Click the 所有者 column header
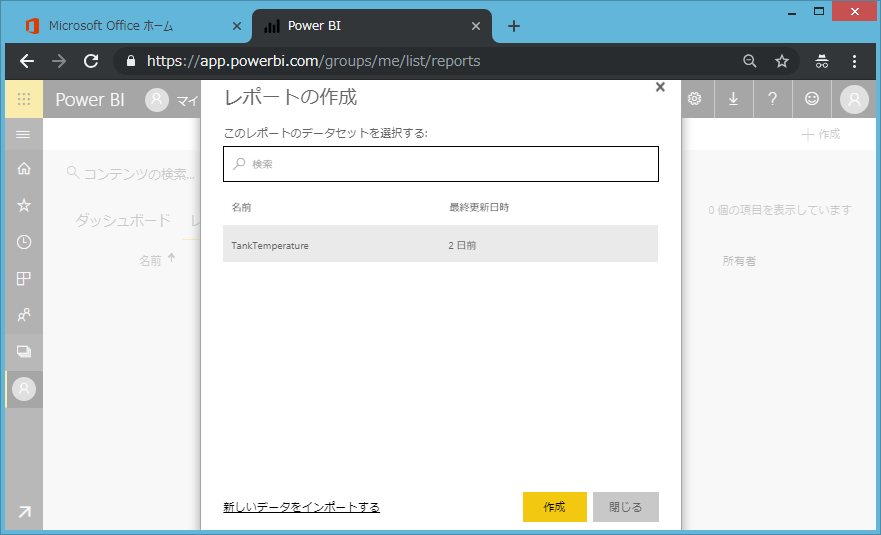 (x=739, y=261)
